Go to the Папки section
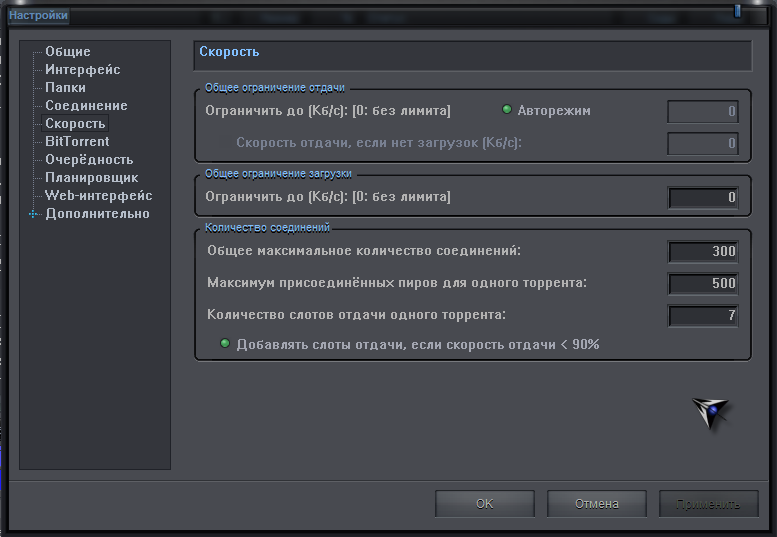 pyautogui.click(x=65, y=88)
